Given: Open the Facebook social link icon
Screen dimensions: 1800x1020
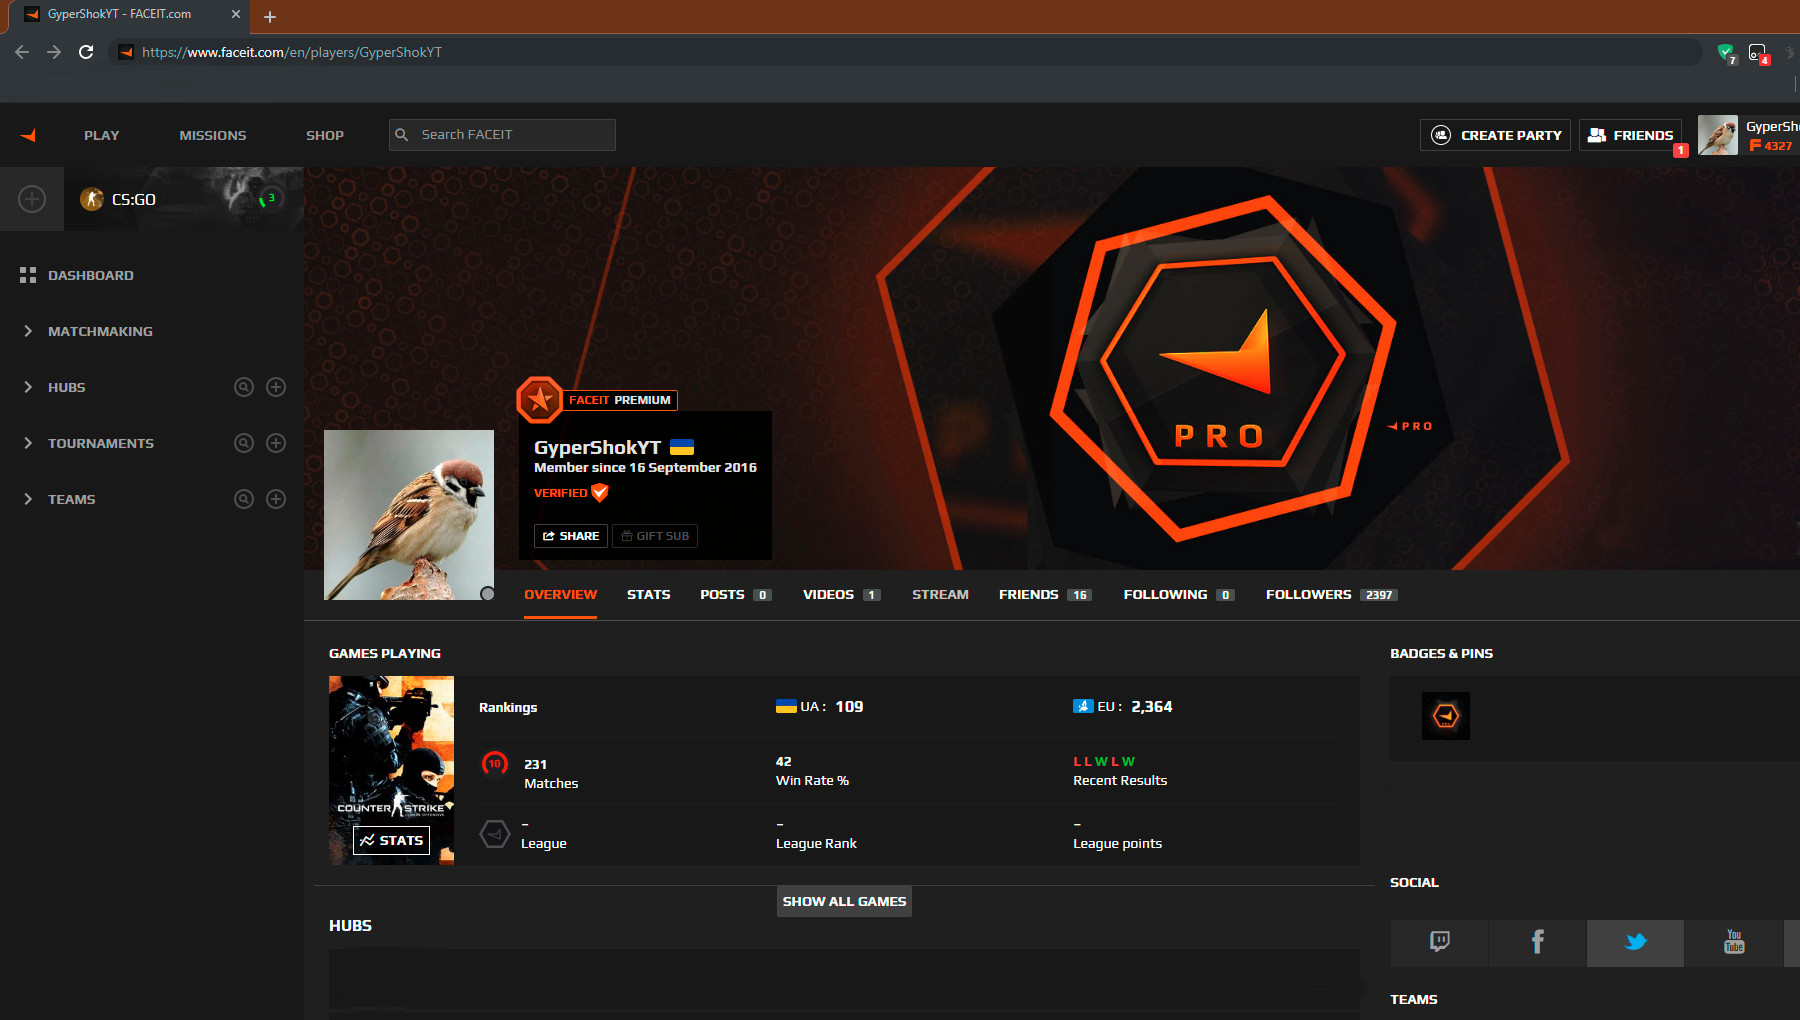Looking at the screenshot, I should [1537, 942].
